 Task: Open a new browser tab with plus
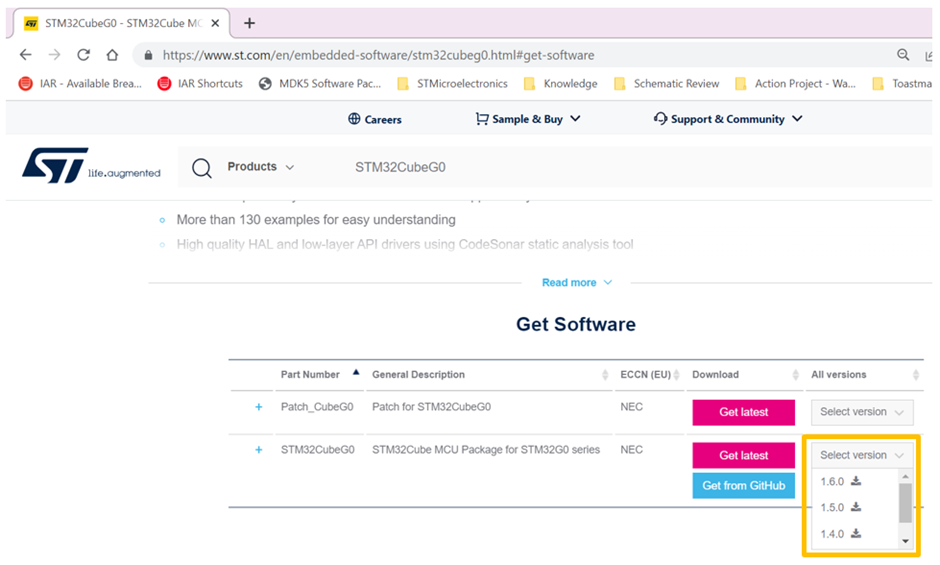249,23
